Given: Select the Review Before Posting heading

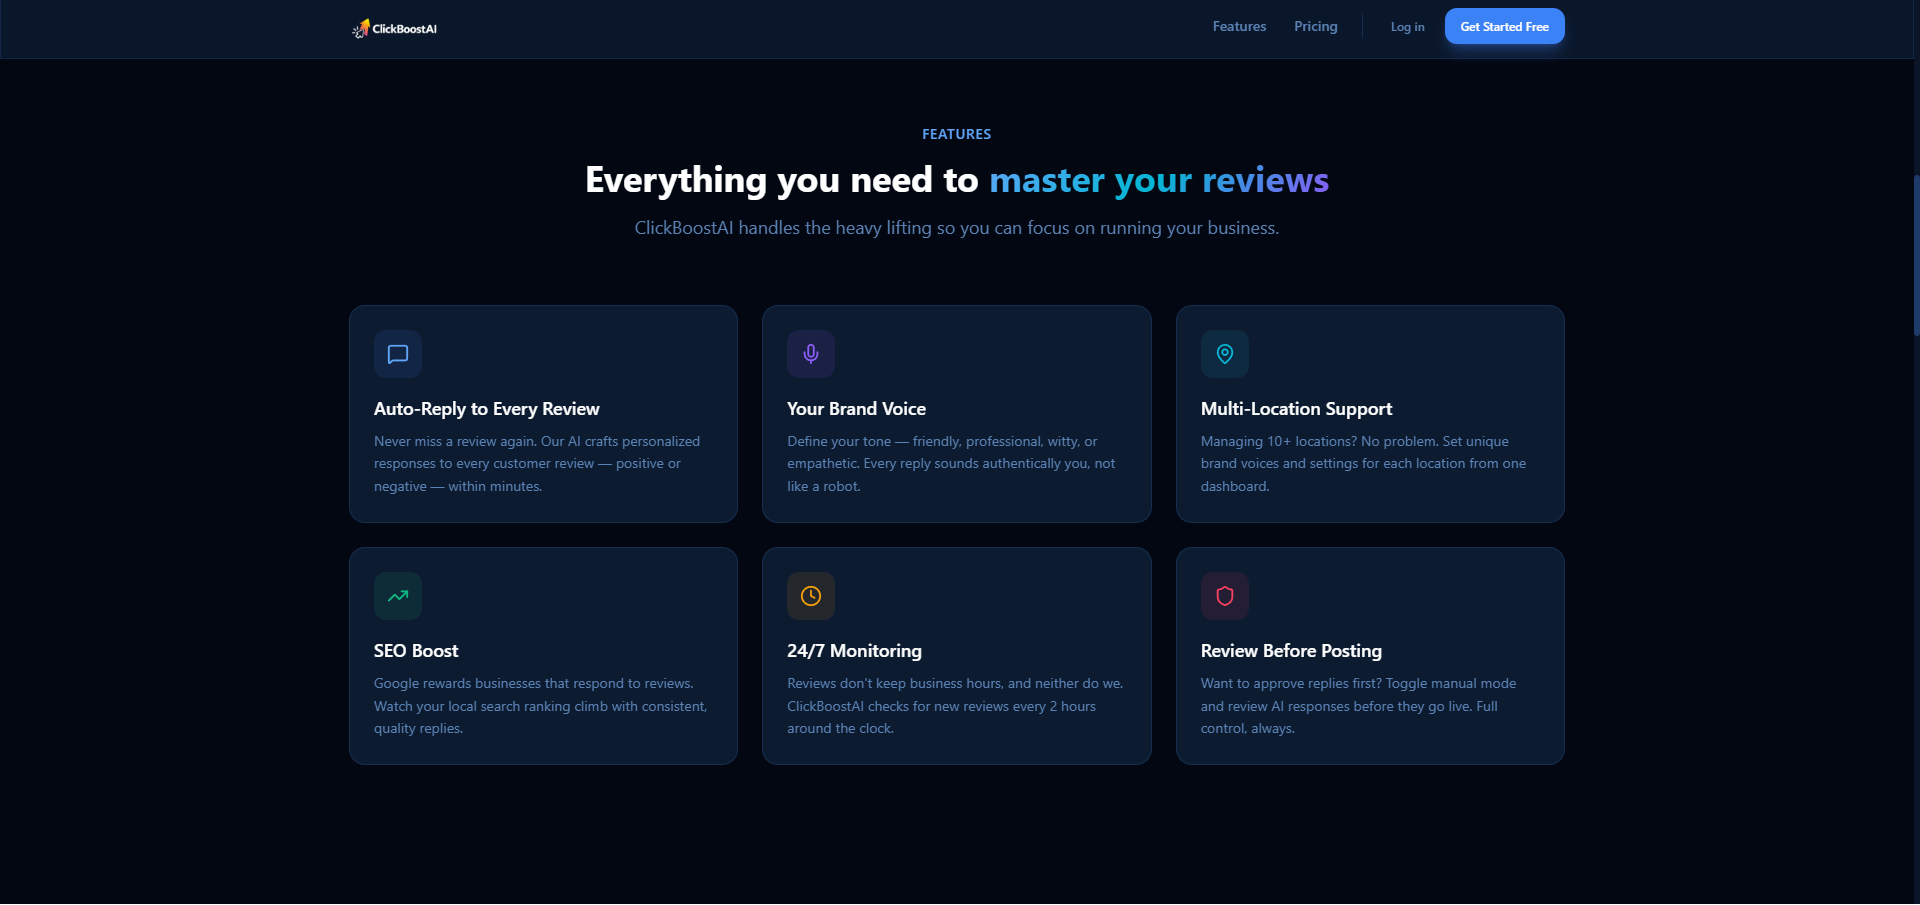Looking at the screenshot, I should click(1290, 651).
